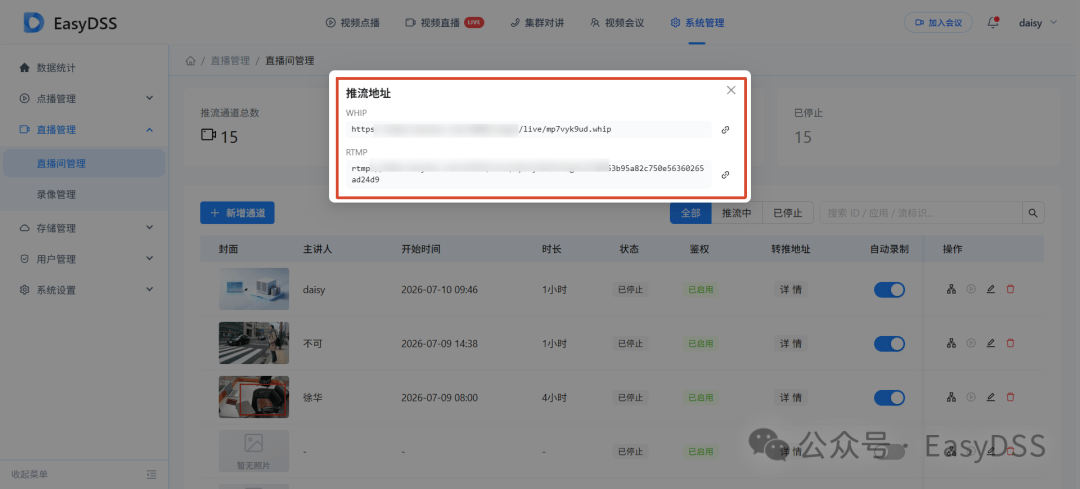Edit the 不可 channel row
Screen dimensions: 1080x489
[x=990, y=343]
